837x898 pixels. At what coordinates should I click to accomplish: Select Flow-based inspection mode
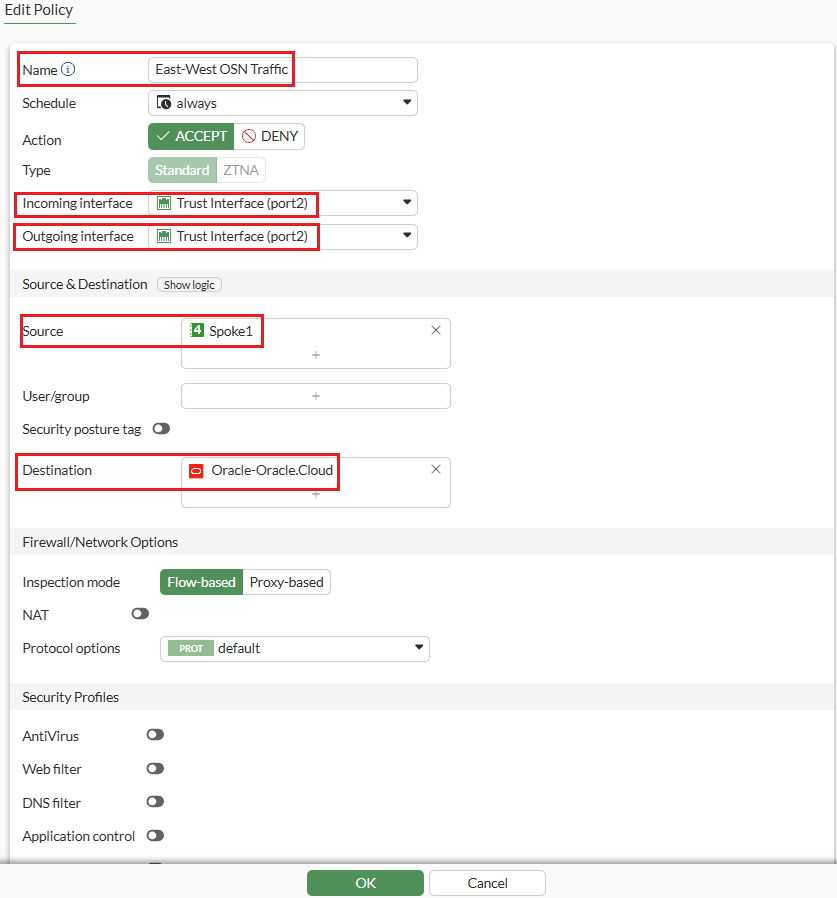202,582
